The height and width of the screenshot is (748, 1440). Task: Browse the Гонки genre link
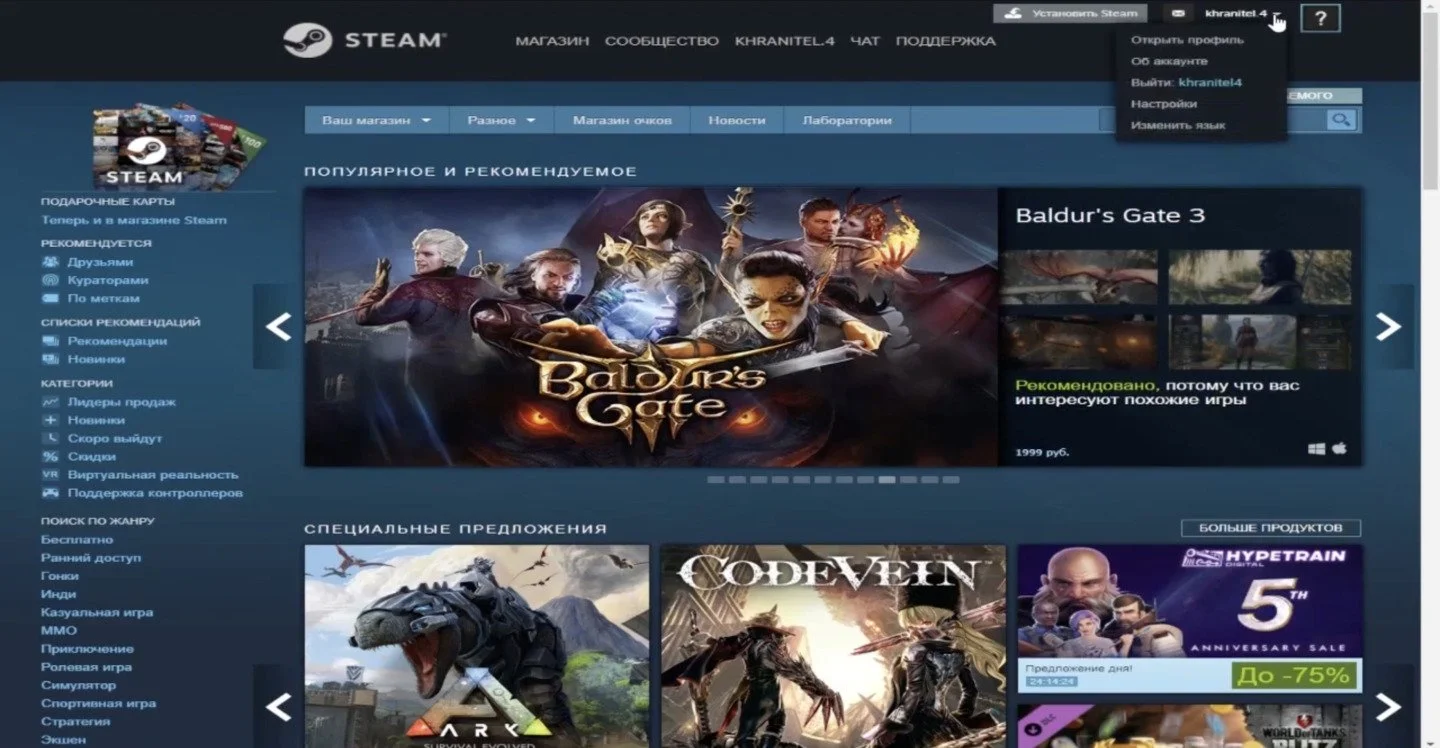pos(61,575)
